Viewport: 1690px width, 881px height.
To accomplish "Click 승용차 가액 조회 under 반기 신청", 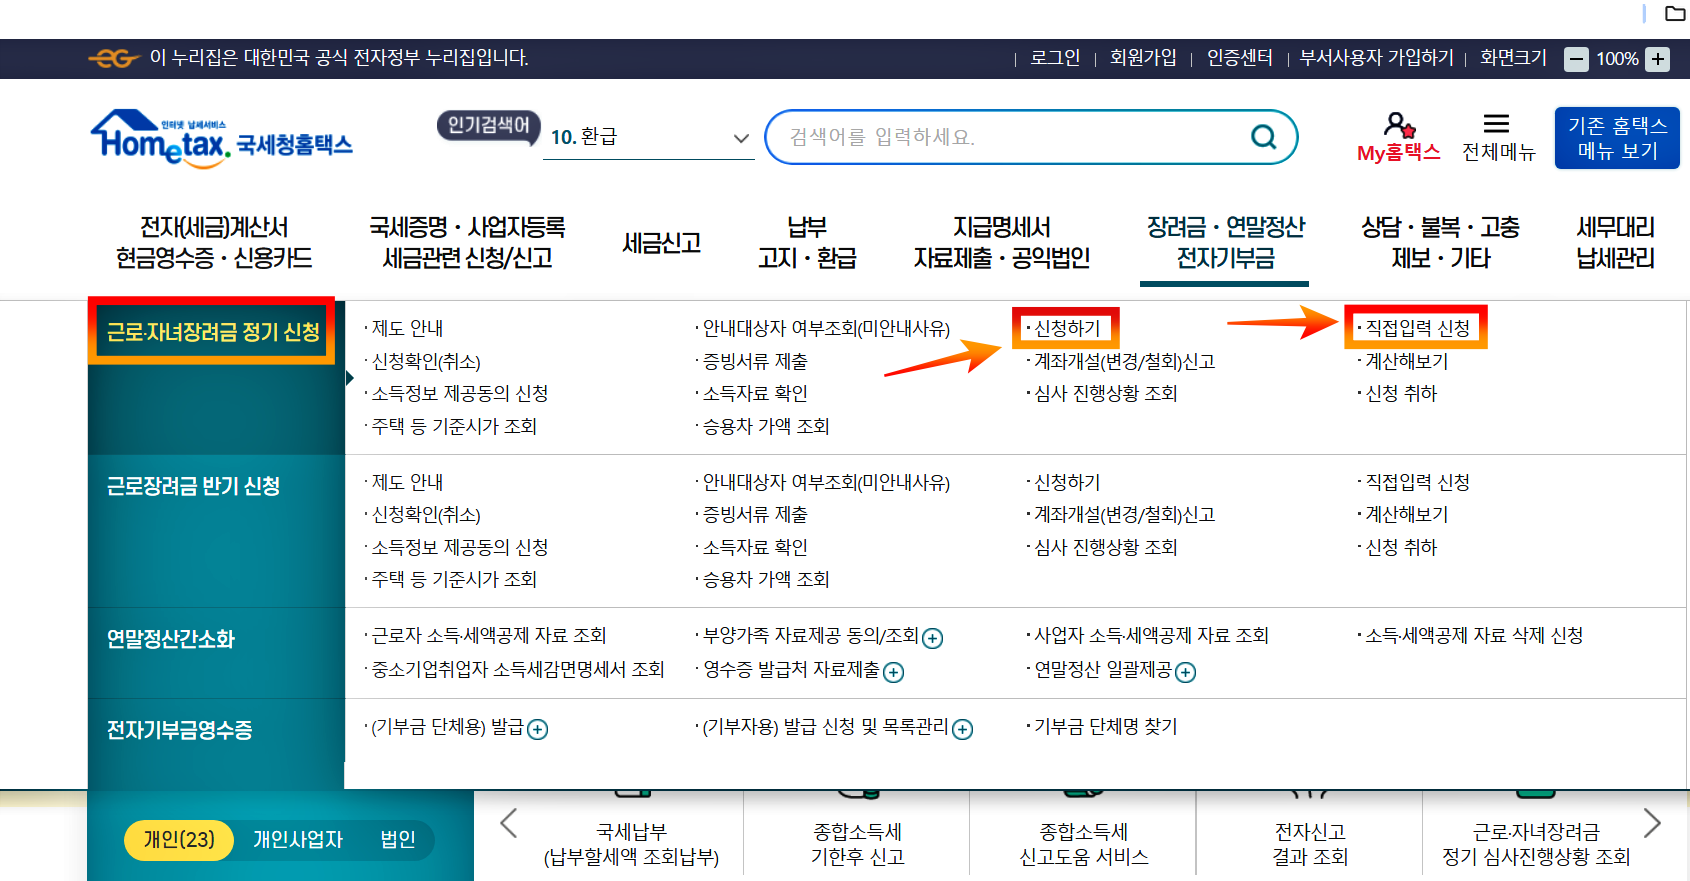I will click(x=766, y=579).
